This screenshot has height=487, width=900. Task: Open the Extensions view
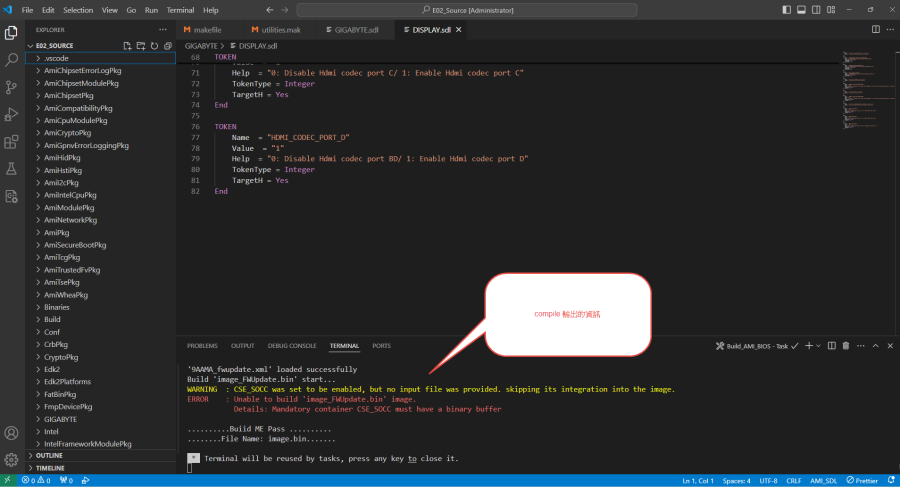[11, 141]
